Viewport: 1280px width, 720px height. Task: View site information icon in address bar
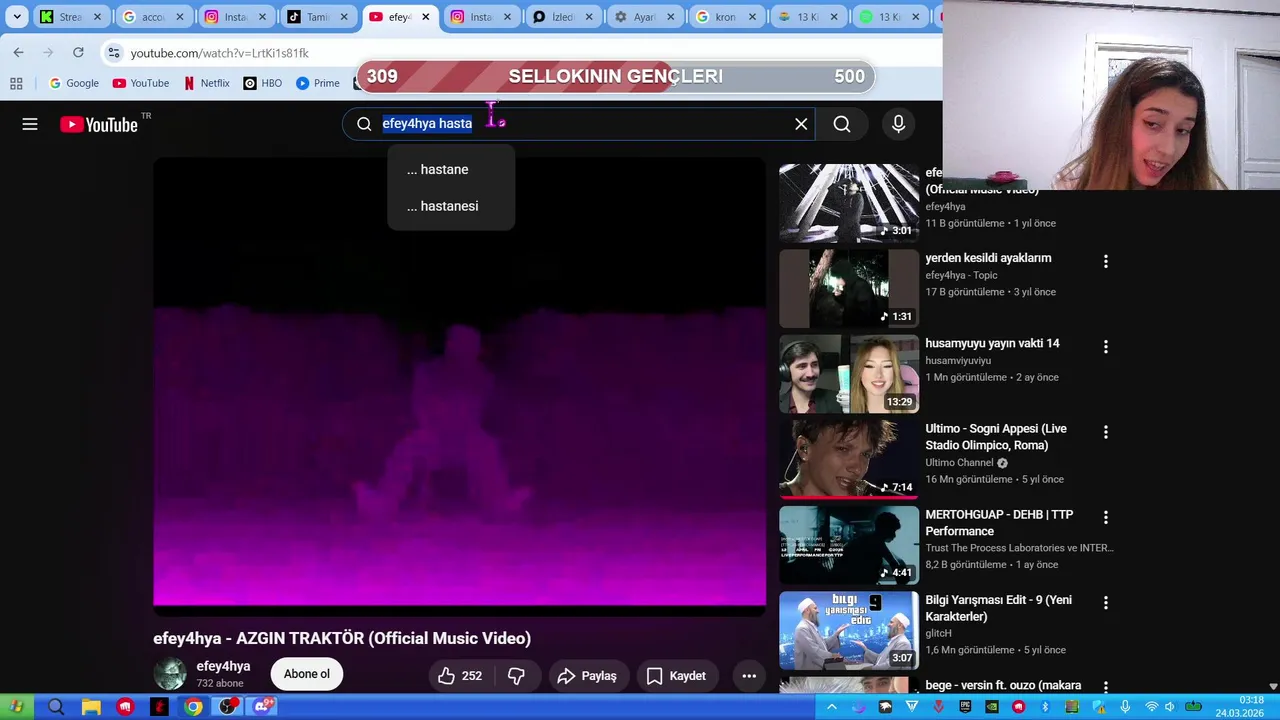coord(114,53)
